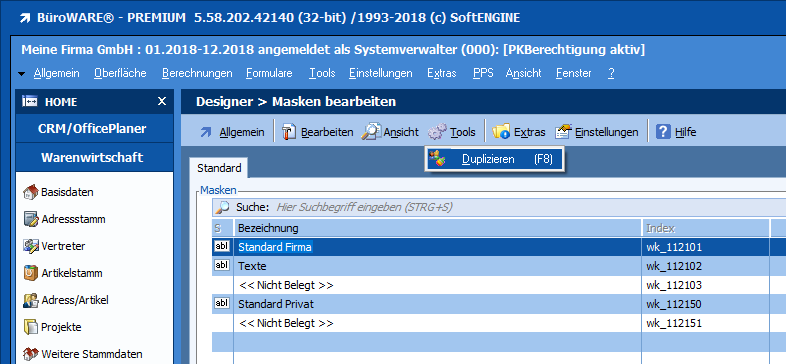Open the Allgemein menu in main menu bar
786x364 pixels.
click(57, 73)
